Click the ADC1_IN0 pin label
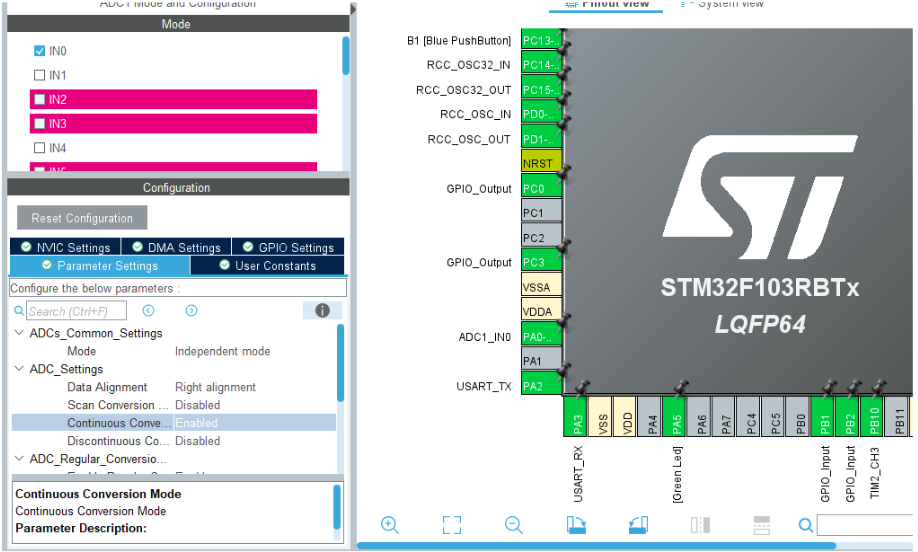918x552 pixels. point(485,337)
